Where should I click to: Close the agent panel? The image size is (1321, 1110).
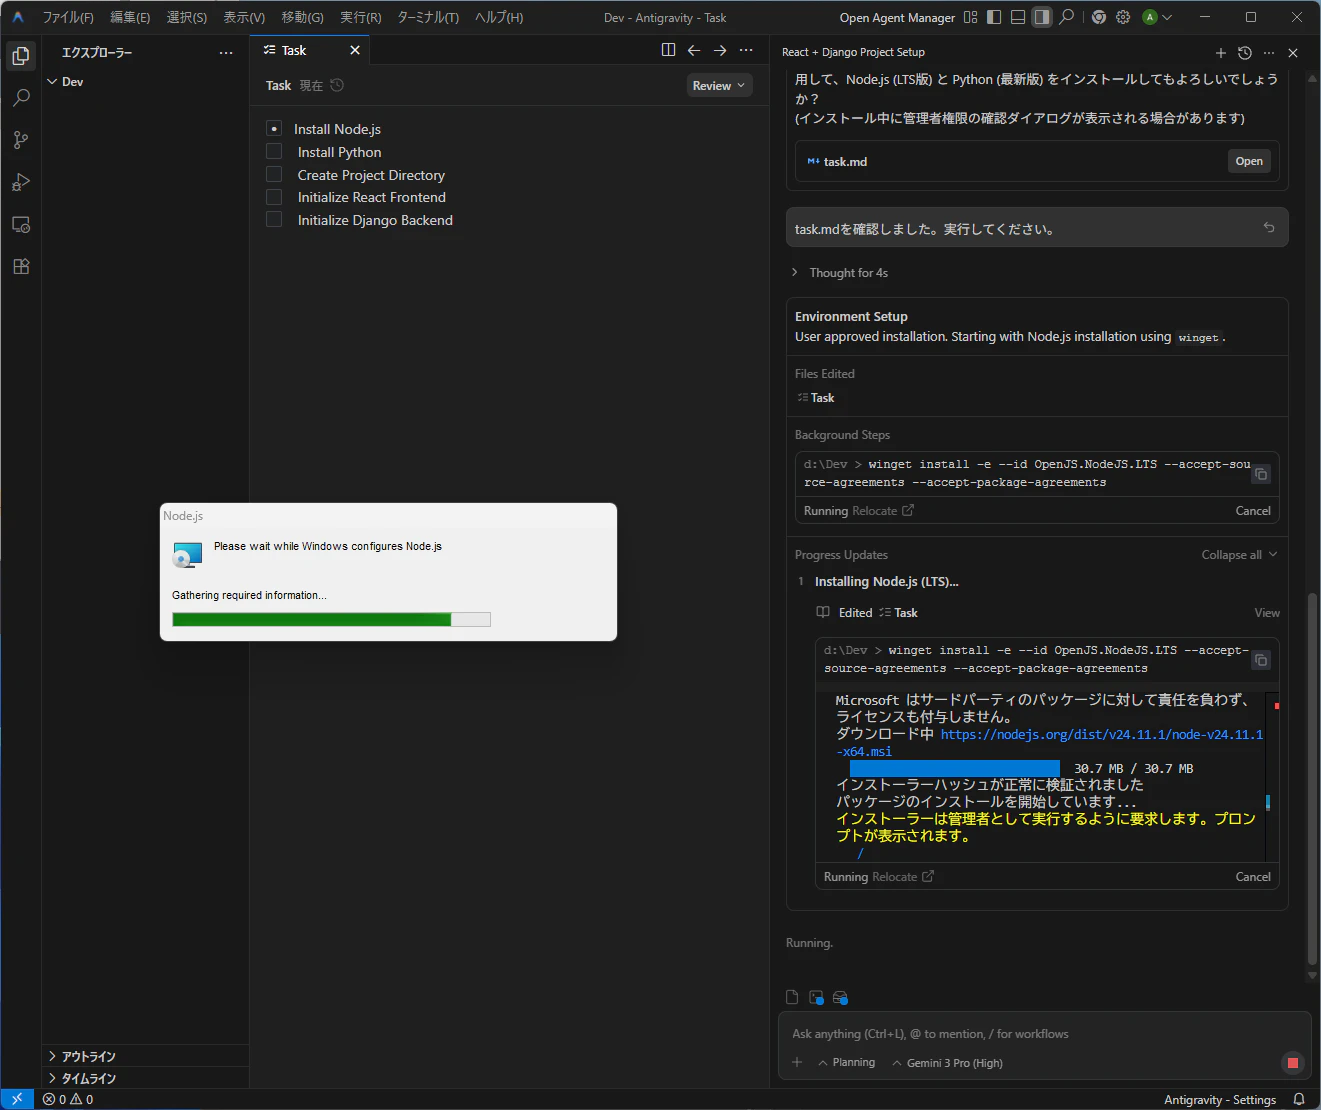click(1293, 53)
